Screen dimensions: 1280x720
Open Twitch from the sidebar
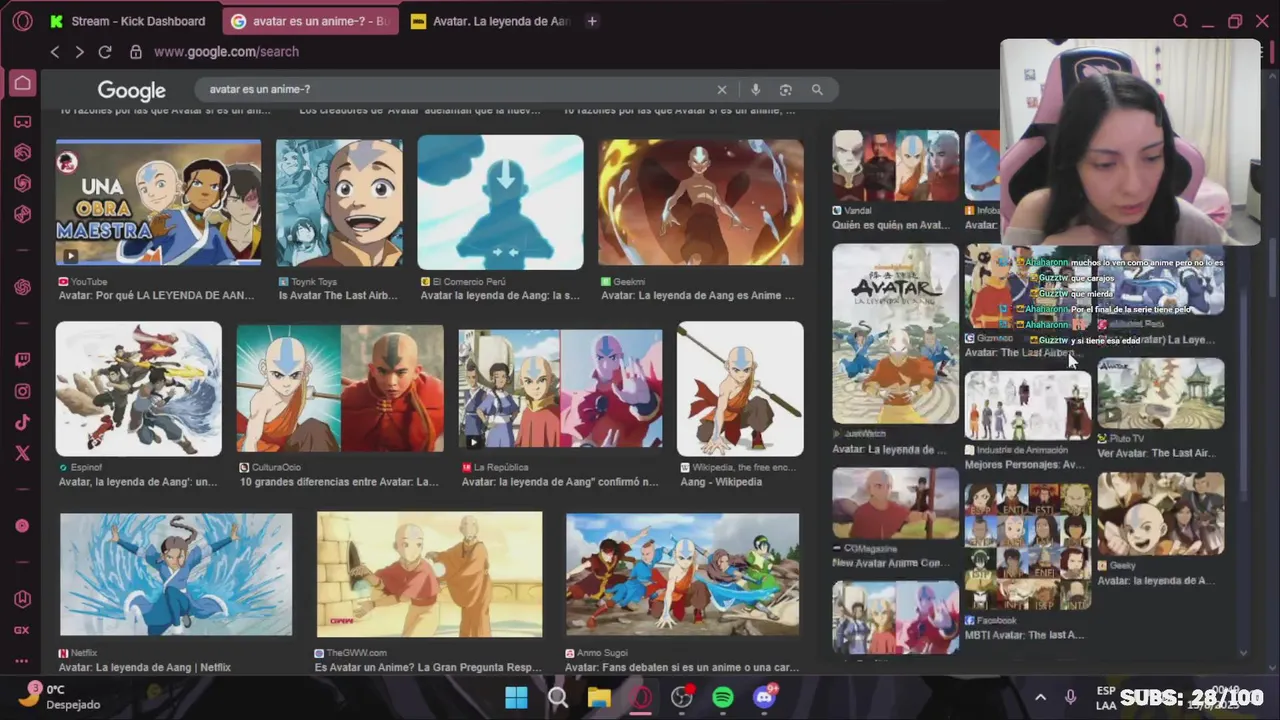(x=22, y=360)
